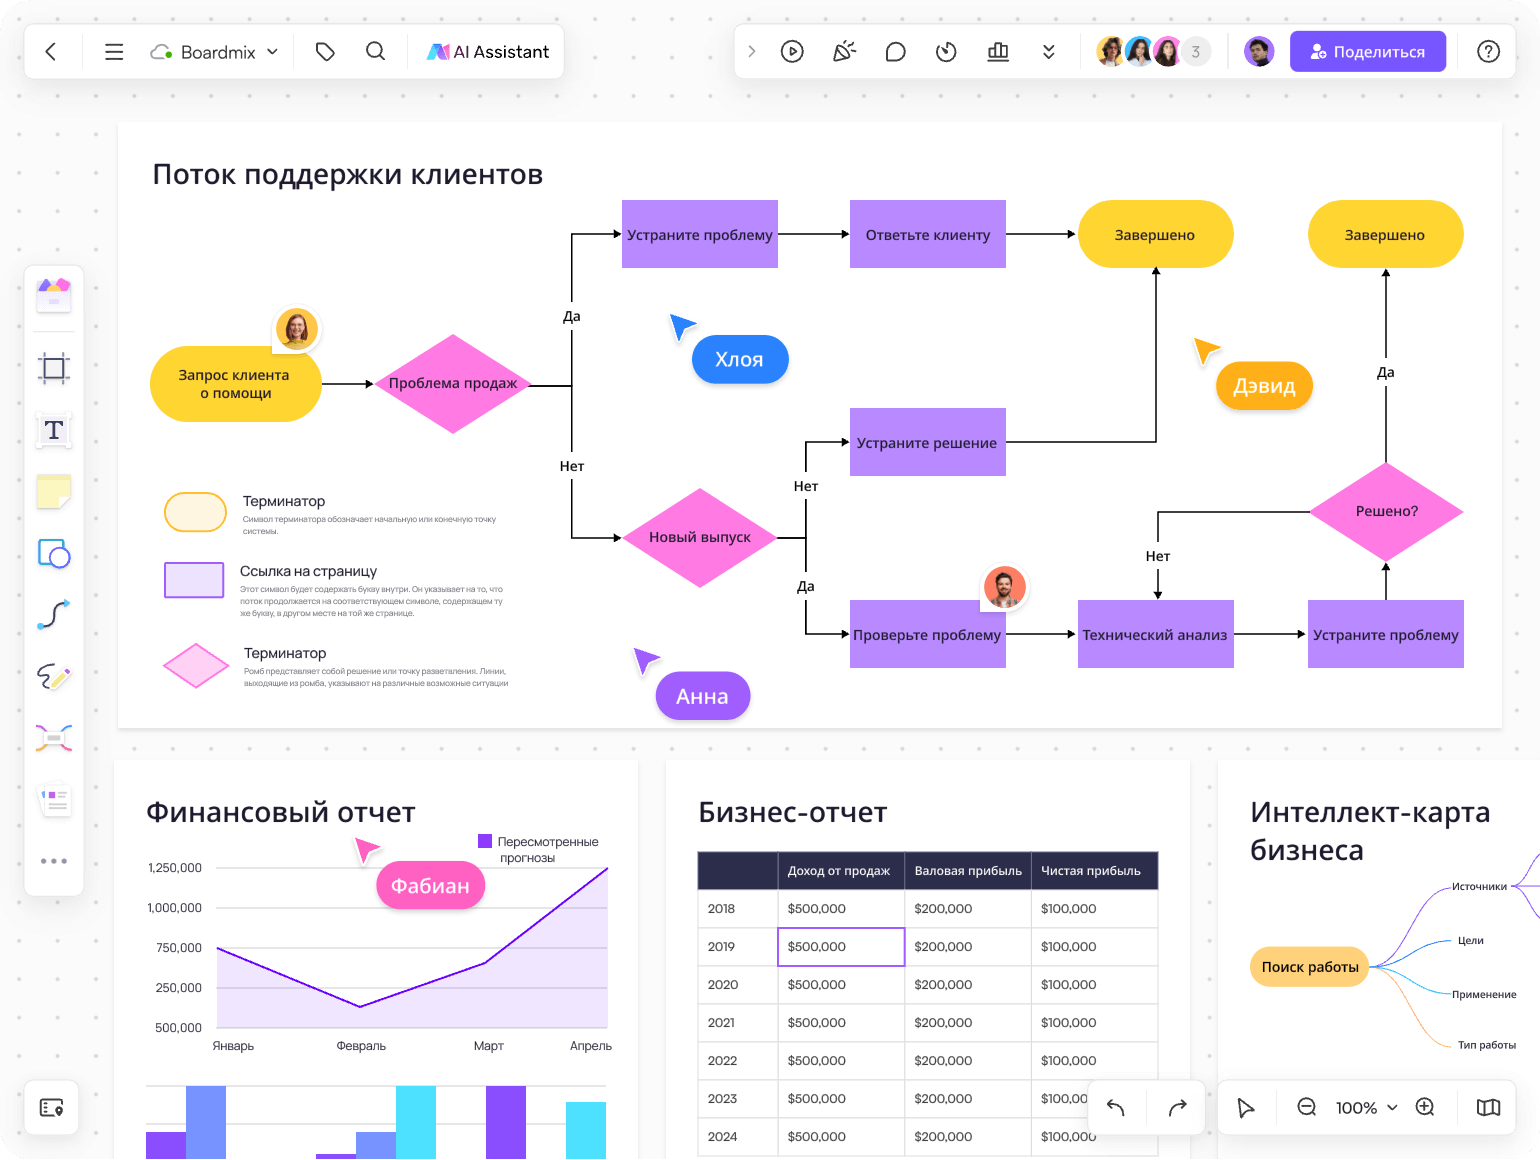The width and height of the screenshot is (1540, 1160).
Task: Pick the sticky note tool
Action: [x=54, y=492]
